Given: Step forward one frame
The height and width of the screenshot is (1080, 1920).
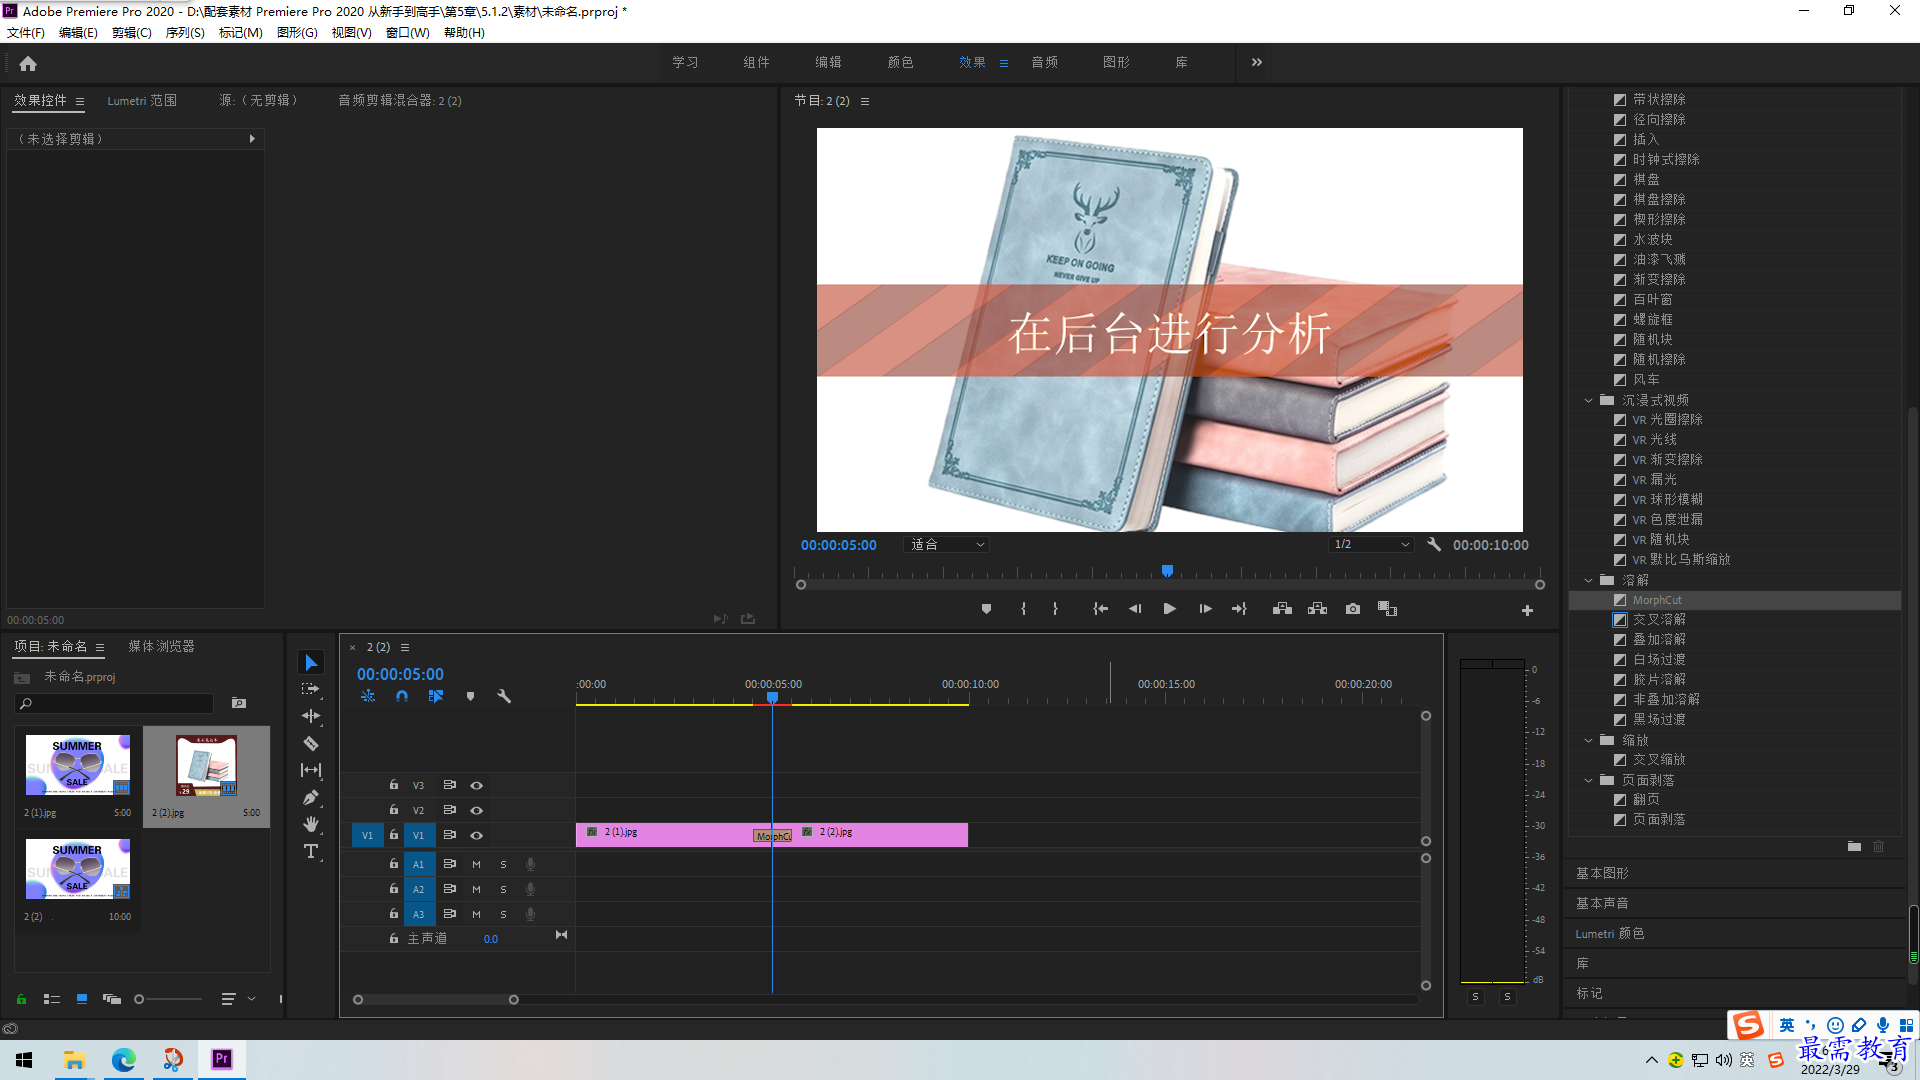Looking at the screenshot, I should (1205, 609).
